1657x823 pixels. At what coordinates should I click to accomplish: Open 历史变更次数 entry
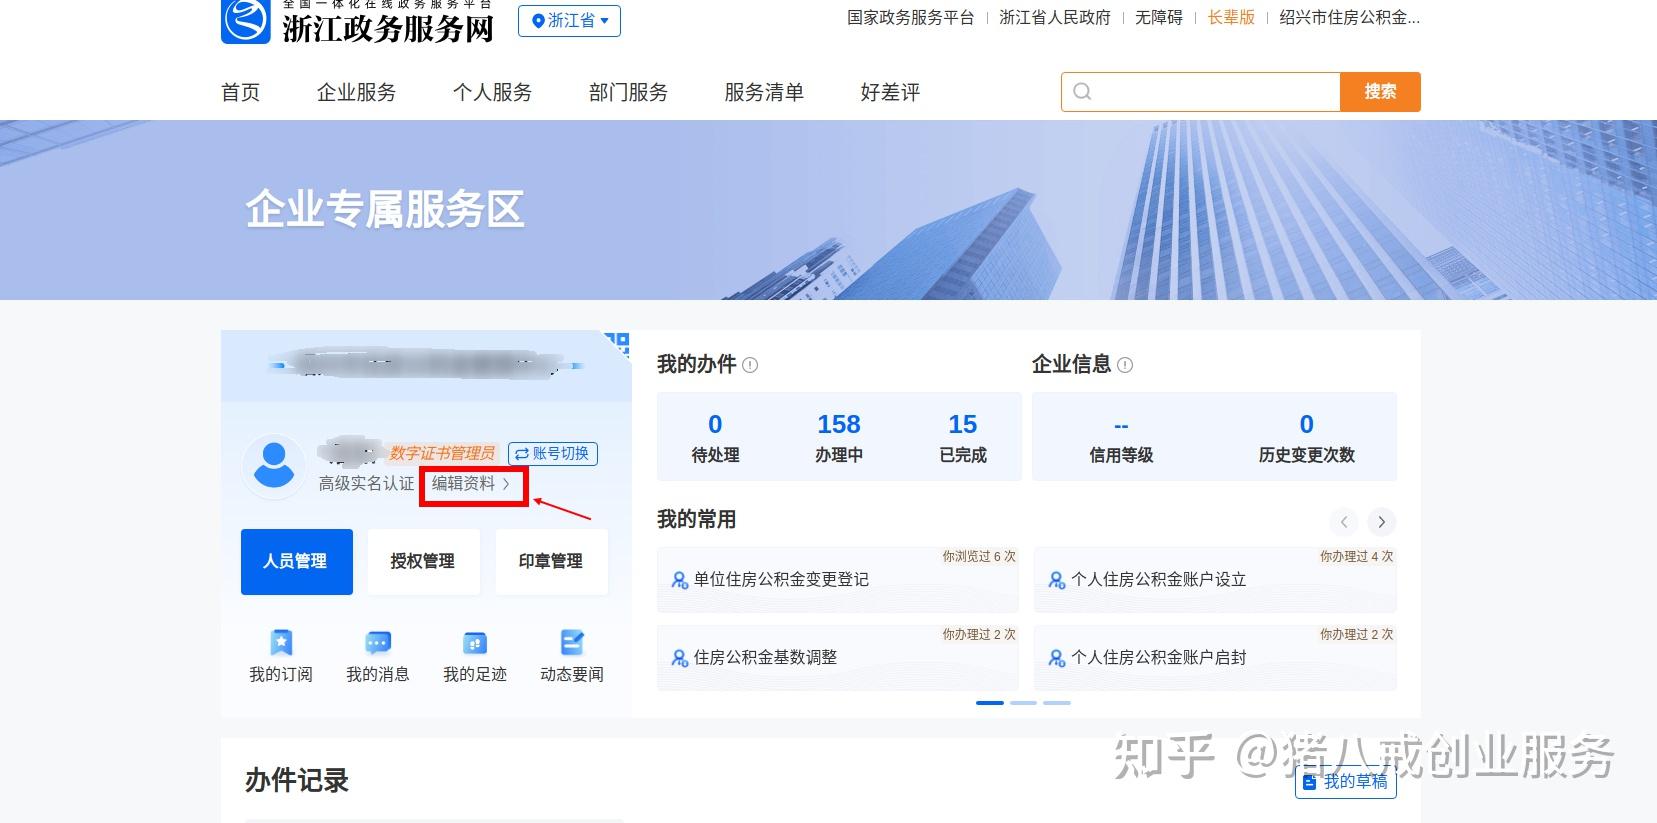[1306, 437]
